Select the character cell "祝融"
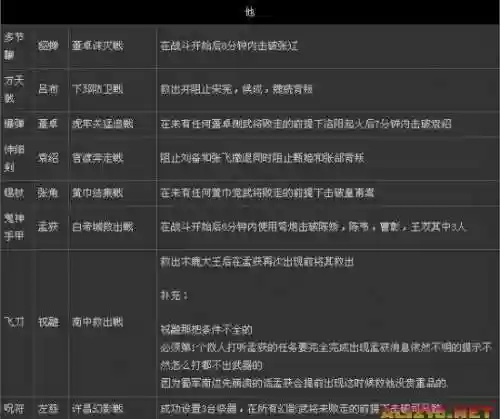500x419 pixels. (x=48, y=322)
